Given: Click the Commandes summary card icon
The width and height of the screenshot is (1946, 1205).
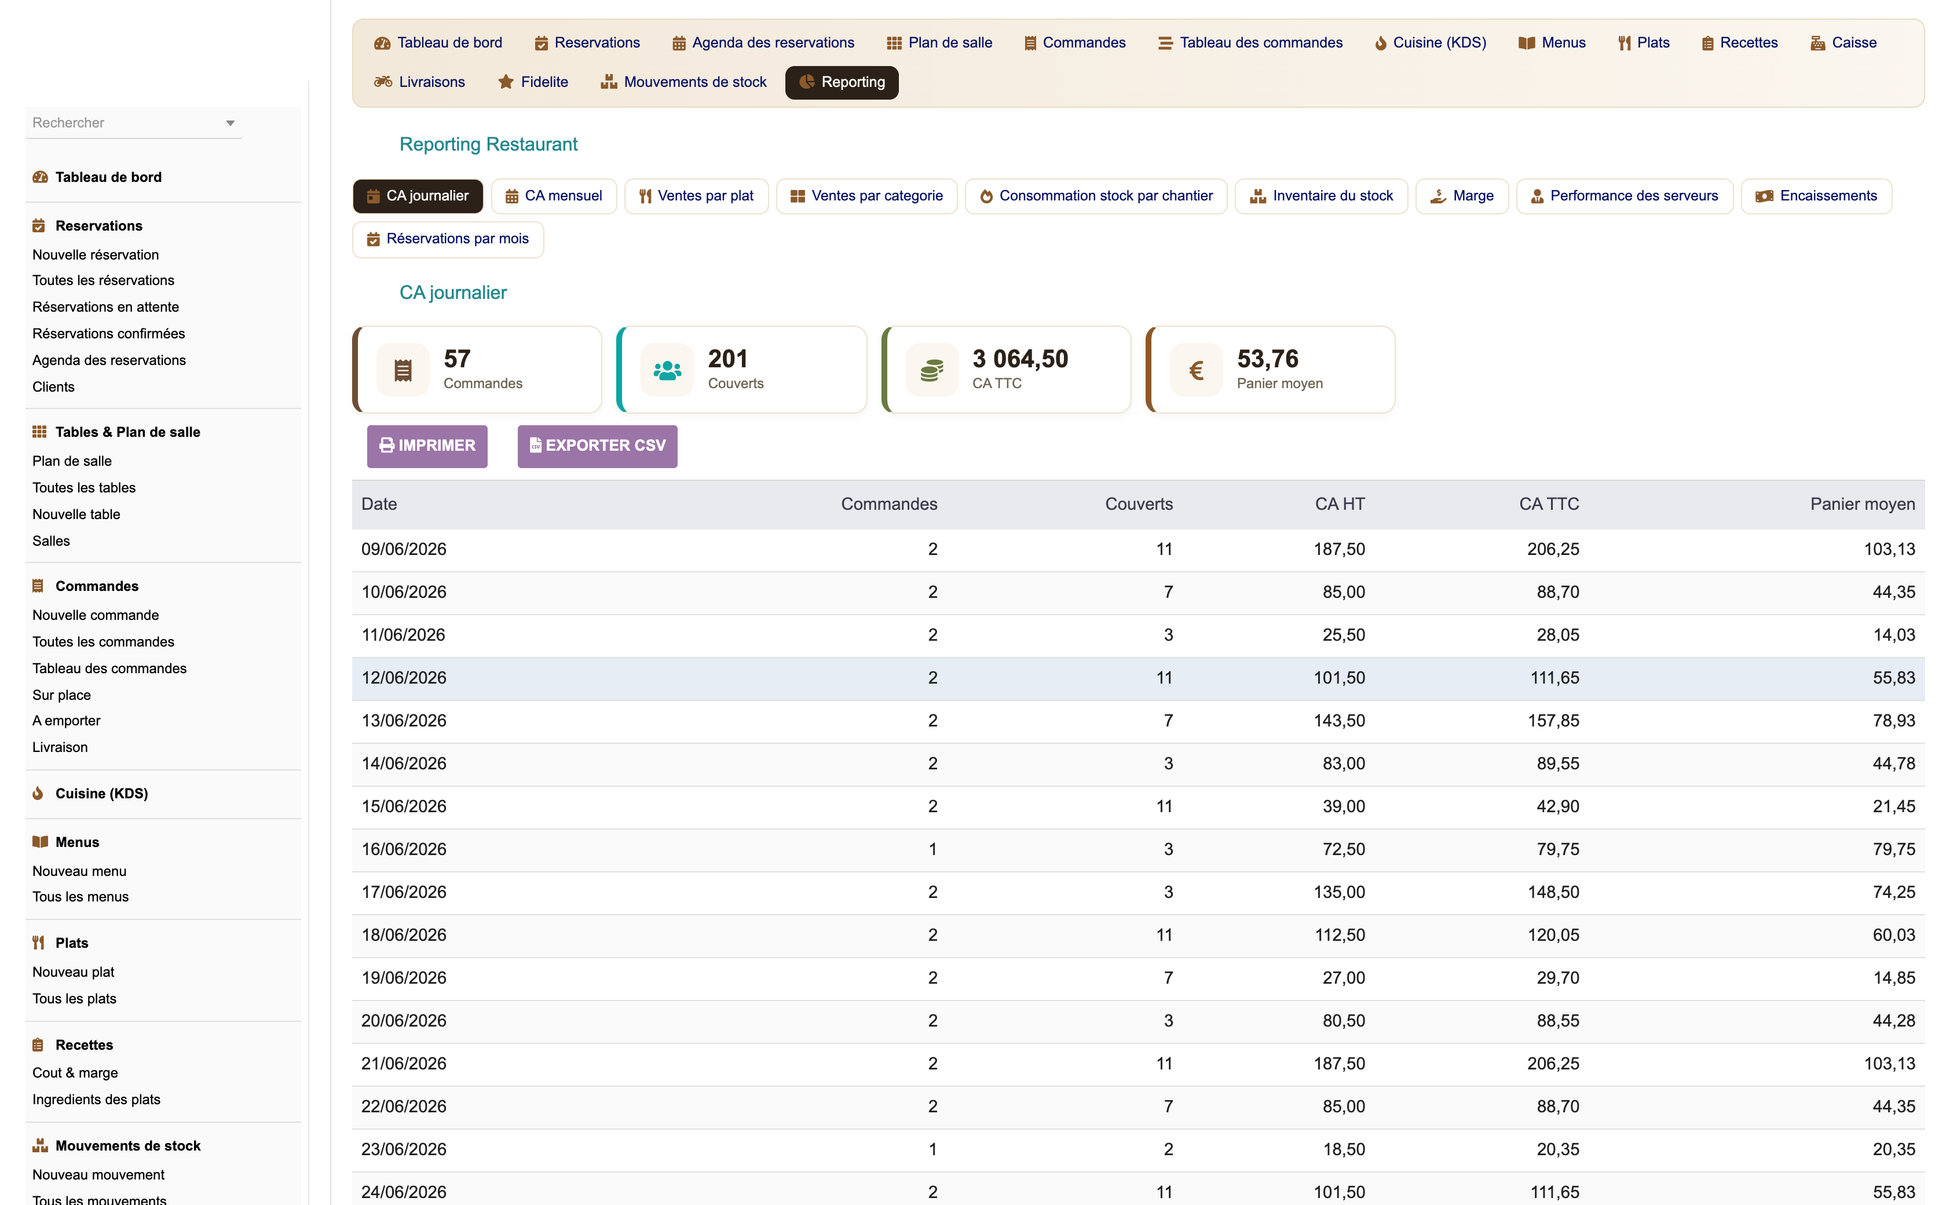Looking at the screenshot, I should coord(403,370).
